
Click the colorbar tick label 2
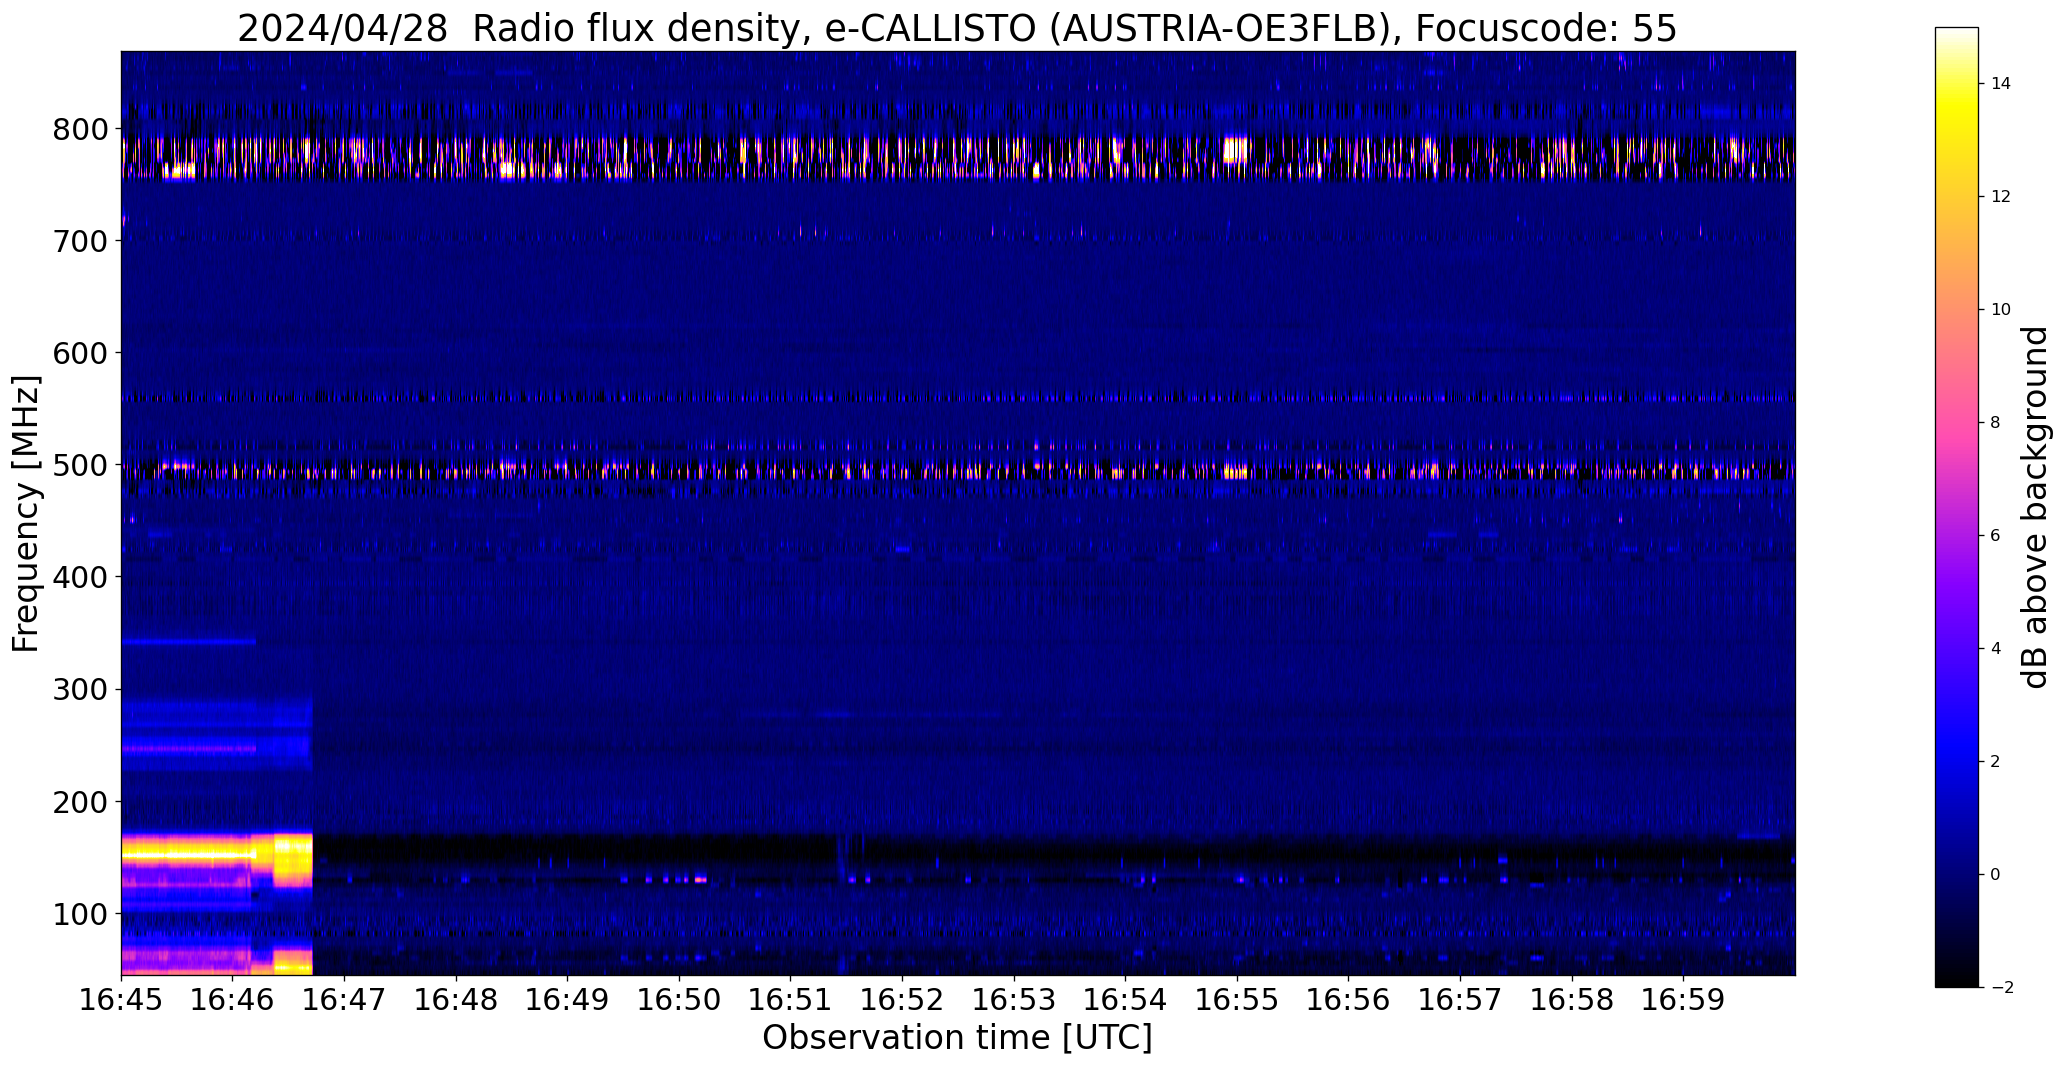pos(1996,762)
